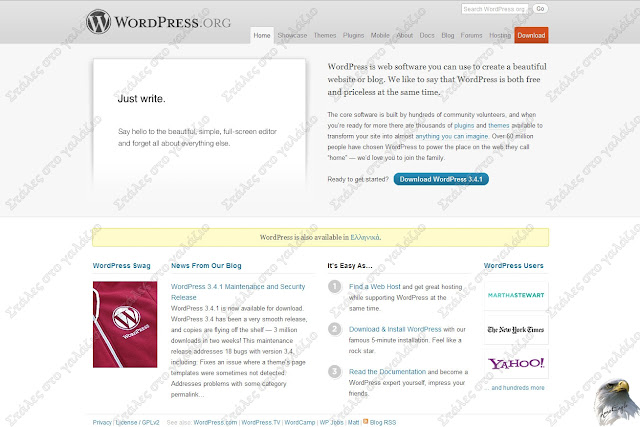The height and width of the screenshot is (427, 640).
Task: Open the Hosting menu item
Action: 500,36
